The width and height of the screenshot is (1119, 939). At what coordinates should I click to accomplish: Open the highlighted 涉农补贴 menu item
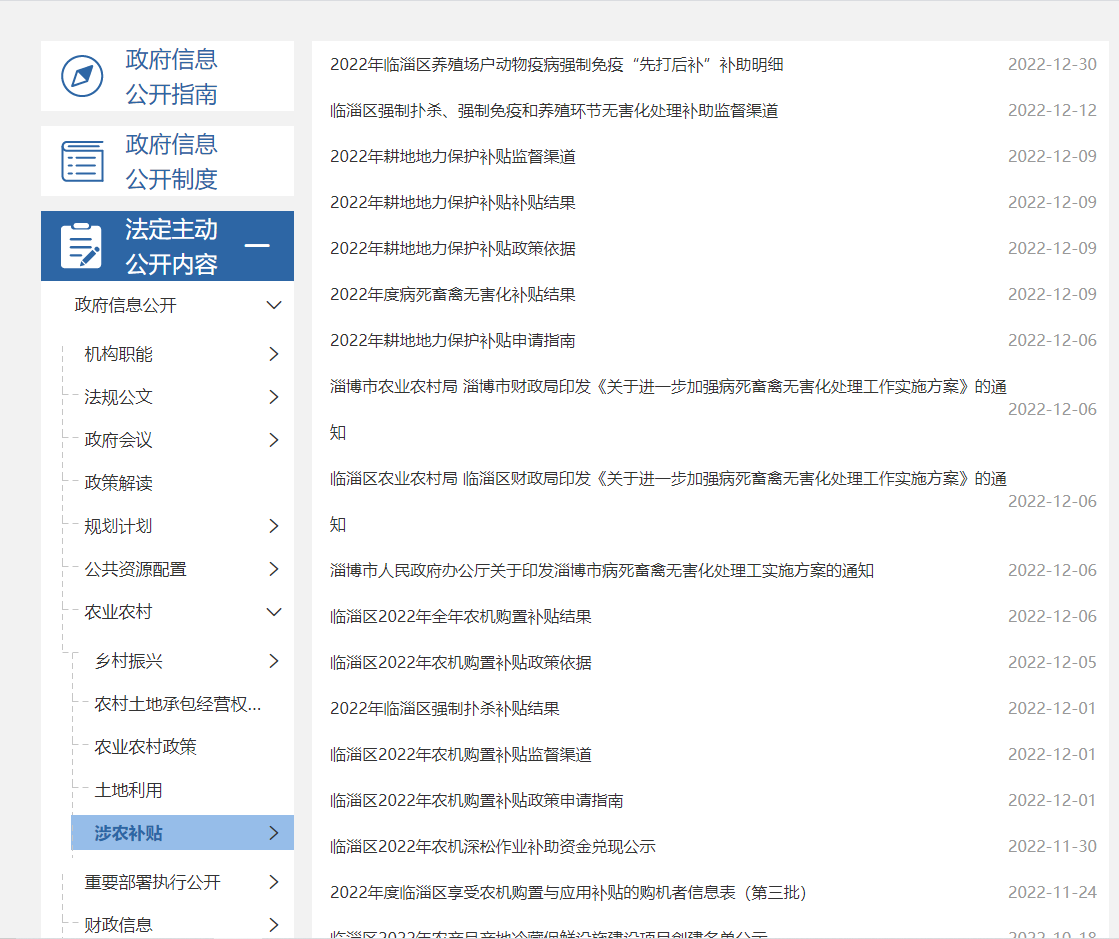coord(129,833)
